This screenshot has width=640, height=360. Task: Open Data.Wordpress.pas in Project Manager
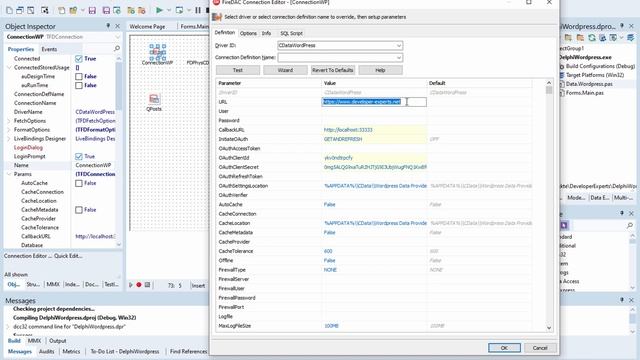click(589, 84)
